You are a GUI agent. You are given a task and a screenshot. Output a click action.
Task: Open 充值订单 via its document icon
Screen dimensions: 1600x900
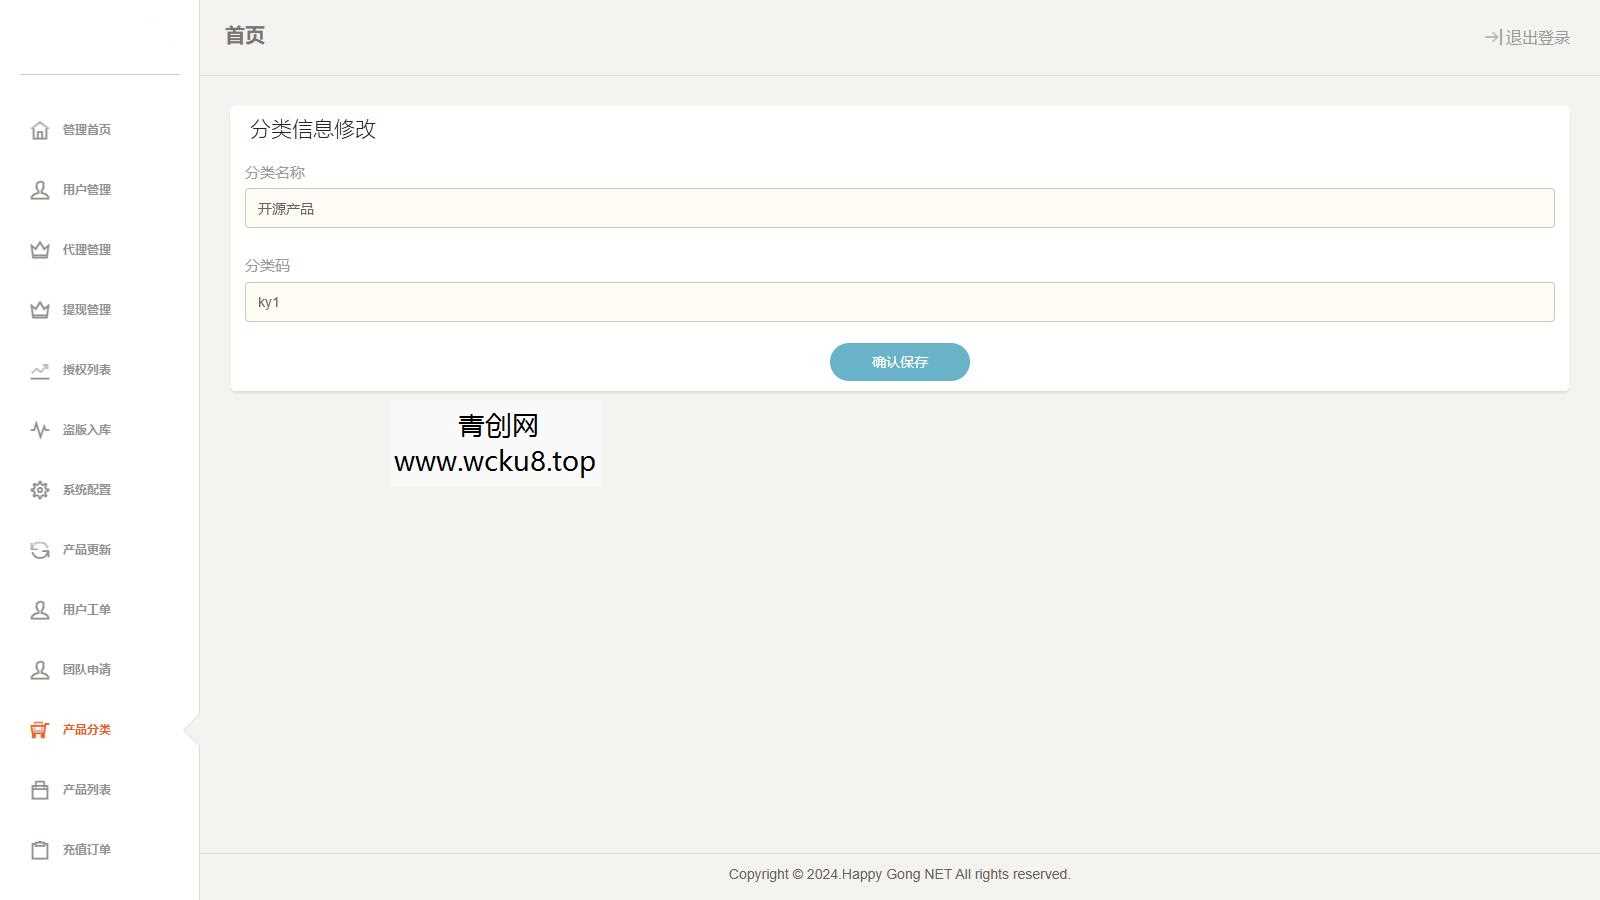coord(39,849)
